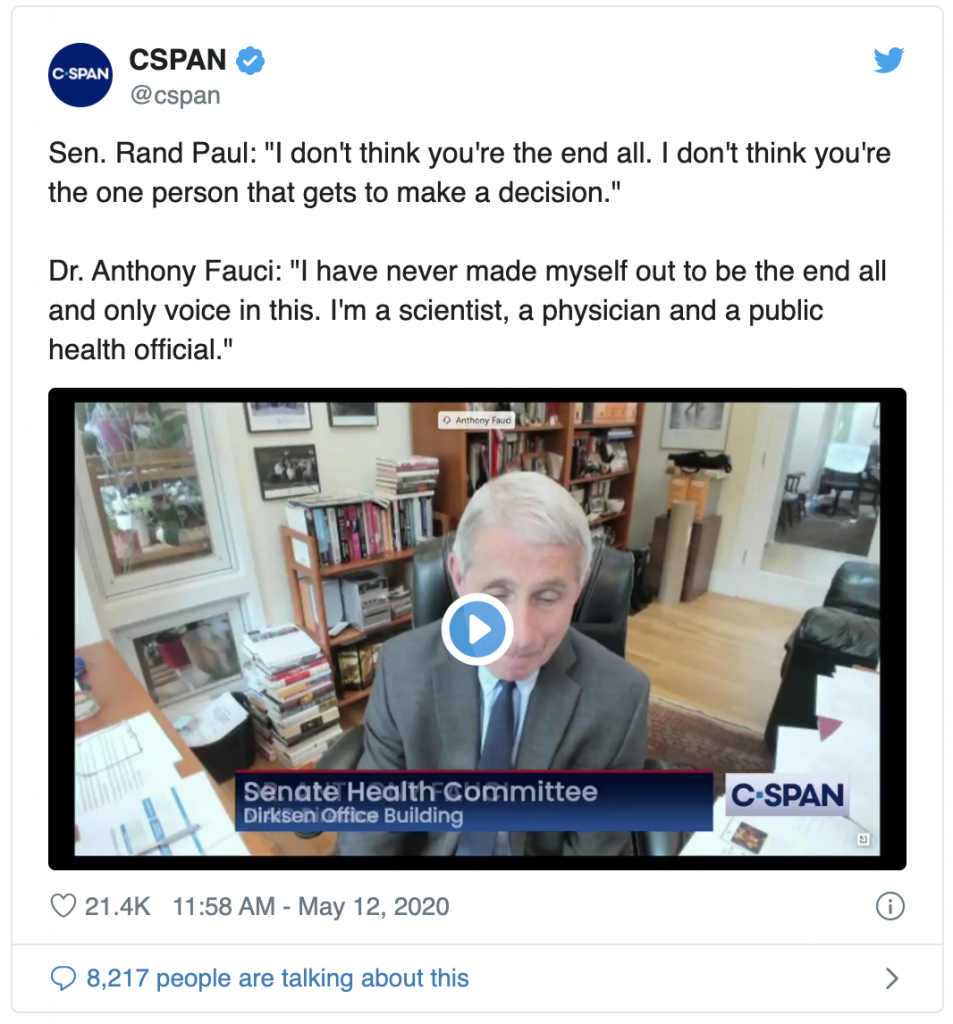Click the small icon in the video's bottom-right corner
Image resolution: width=953 pixels, height=1024 pixels.
[x=863, y=839]
